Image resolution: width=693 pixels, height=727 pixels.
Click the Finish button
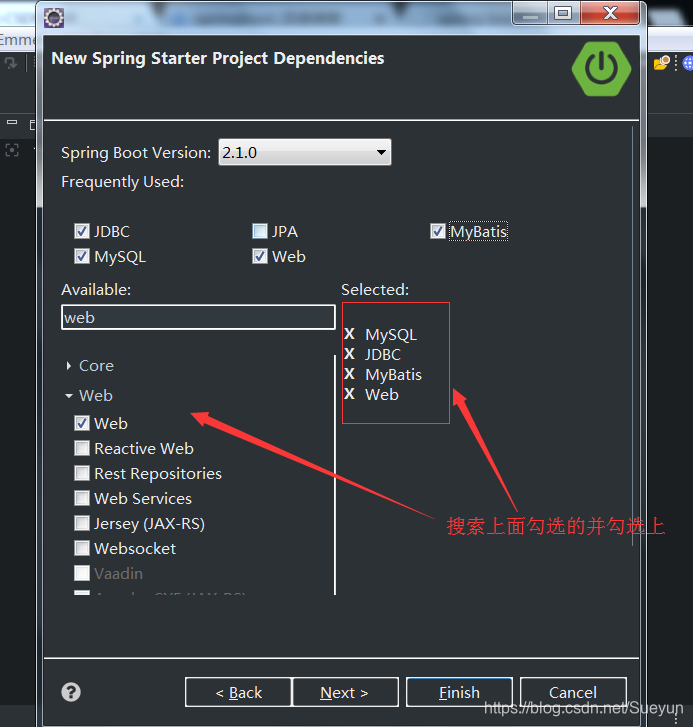[x=459, y=692]
